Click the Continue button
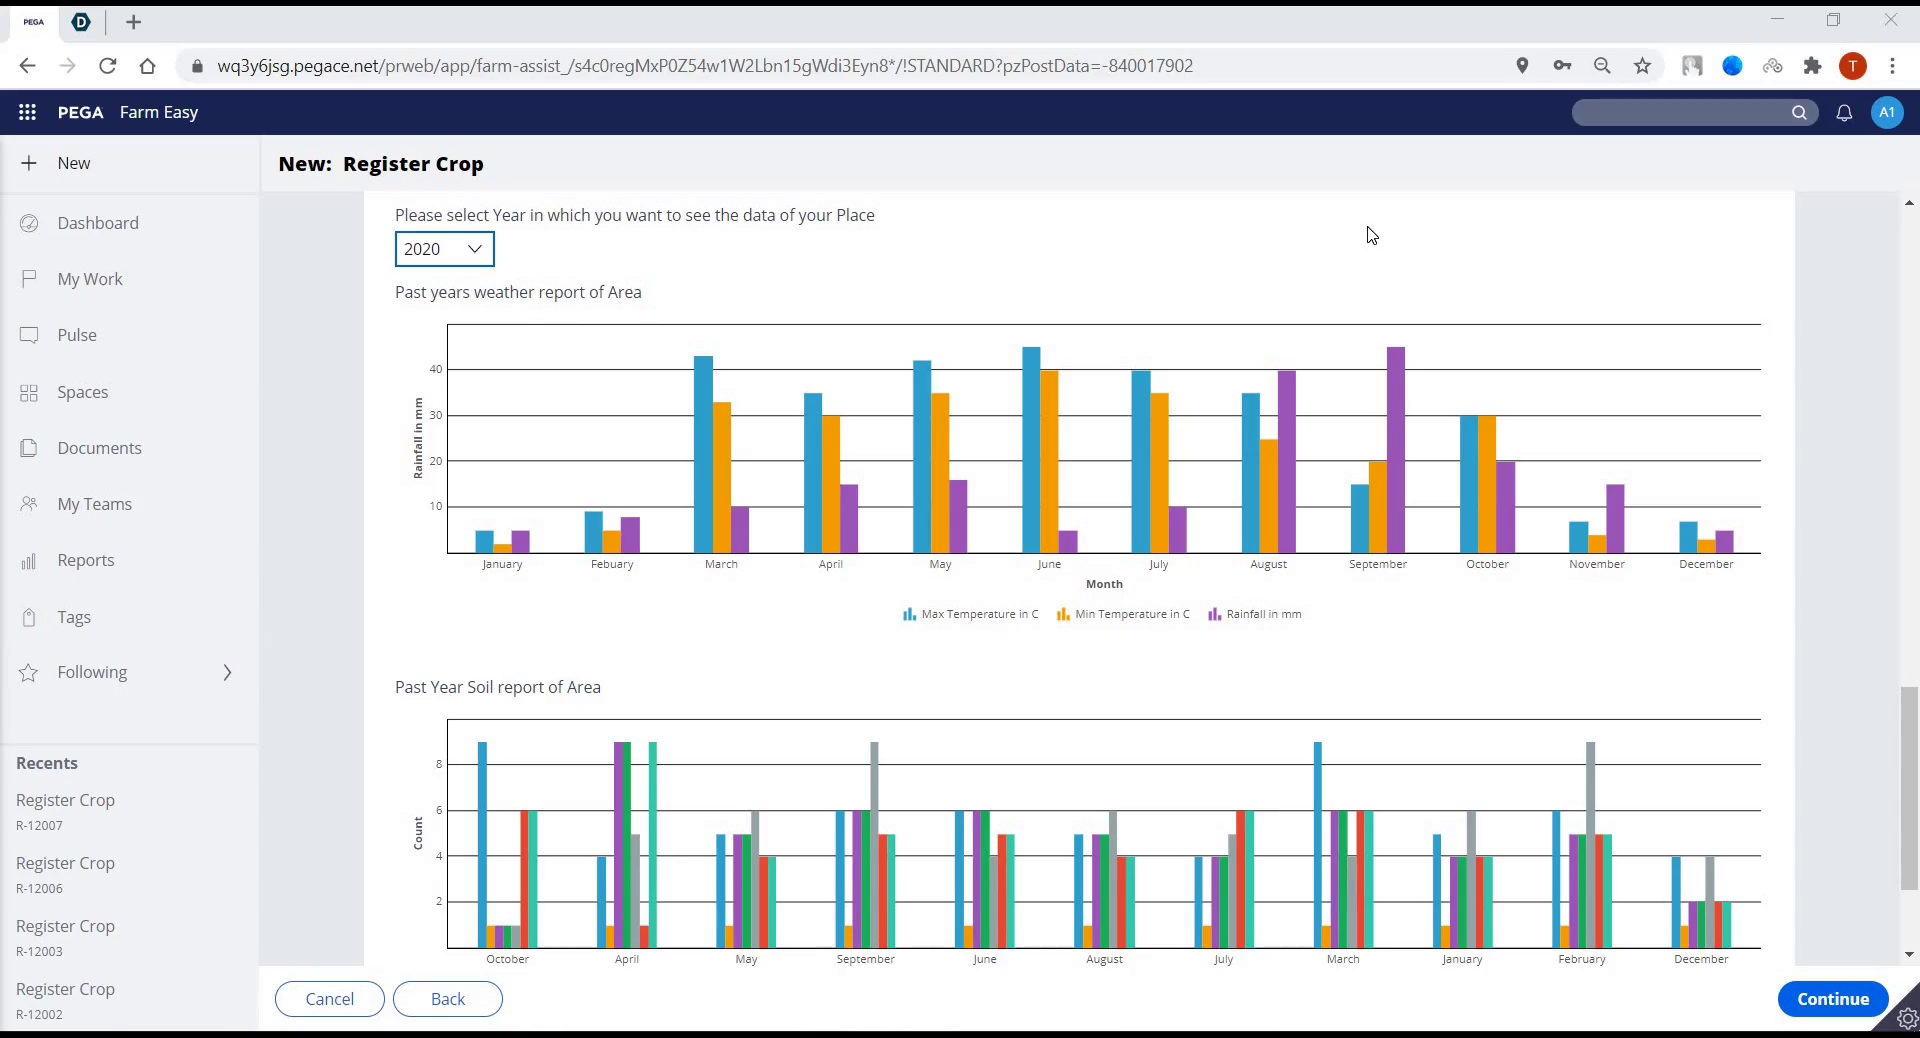The width and height of the screenshot is (1920, 1038). coord(1832,999)
